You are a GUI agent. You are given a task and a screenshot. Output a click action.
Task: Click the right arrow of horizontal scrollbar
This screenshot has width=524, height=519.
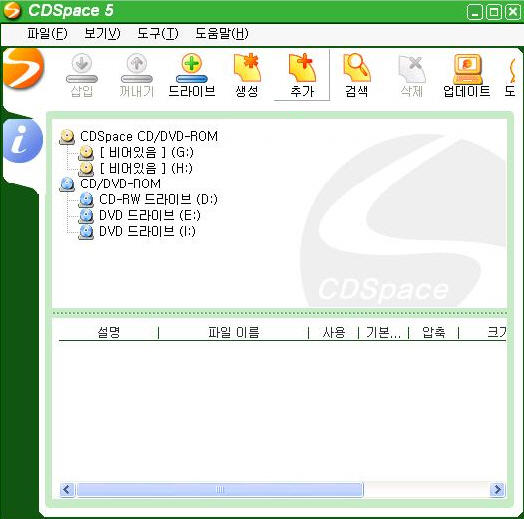click(497, 490)
